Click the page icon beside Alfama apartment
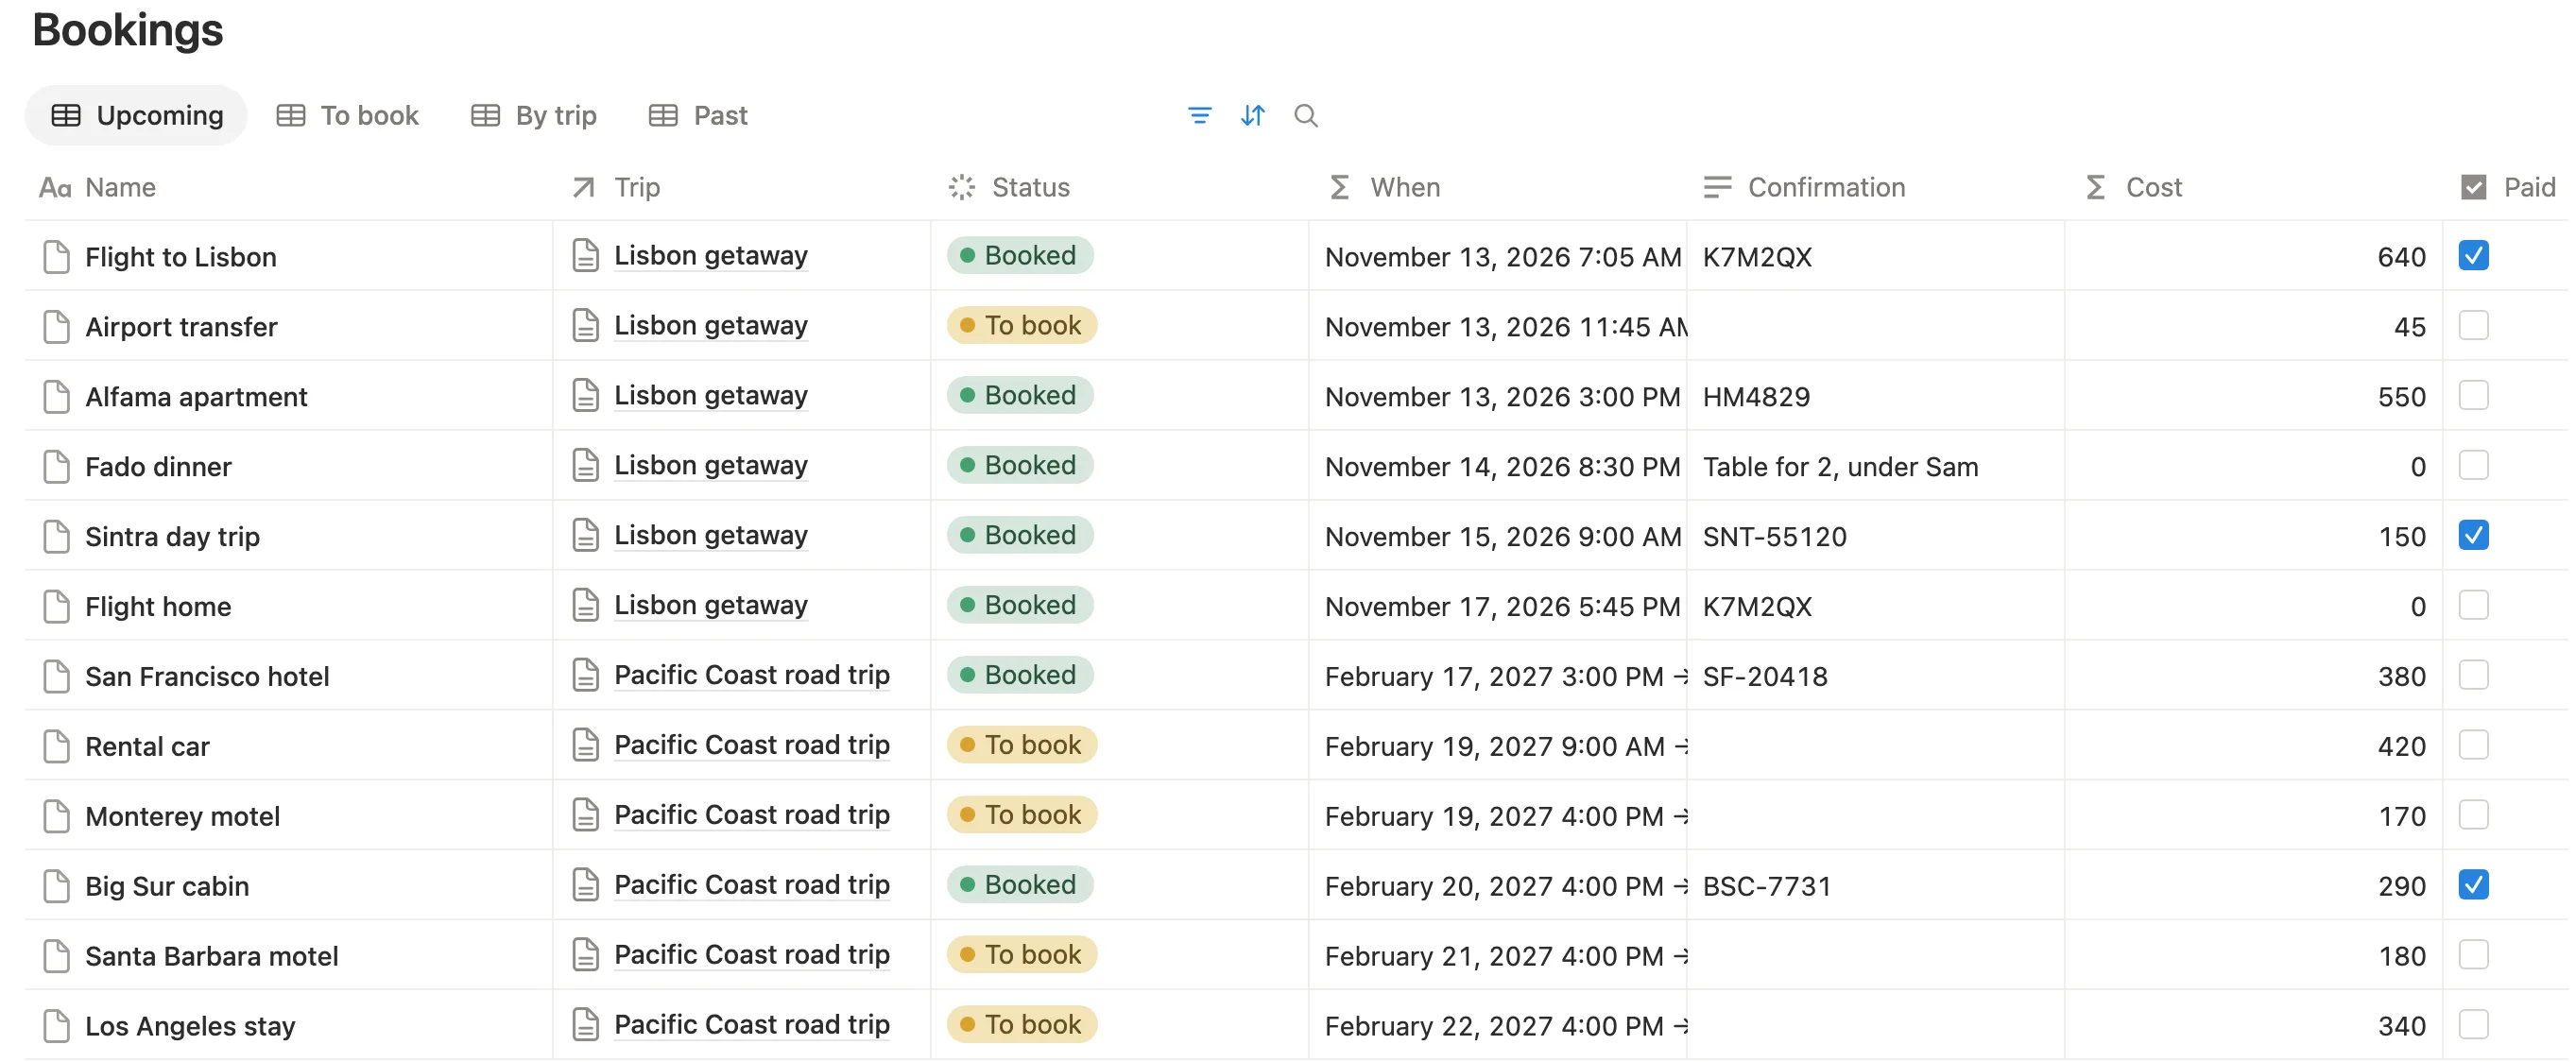Screen dimensions: 2576x1062 click(57, 397)
